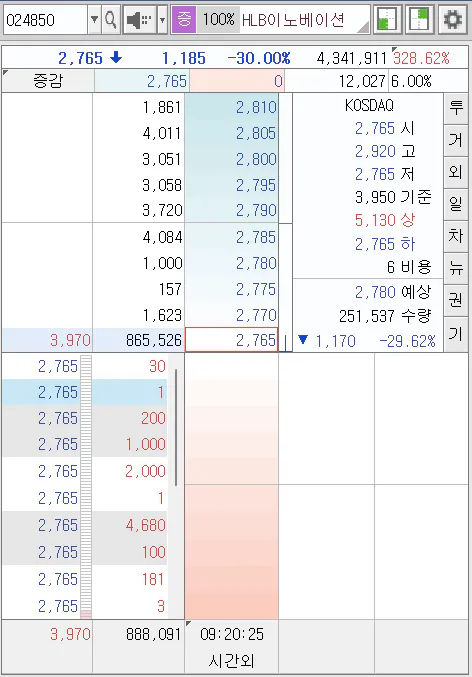472x677 pixels.
Task: Click the 시간외 after-hours label
Action: click(x=231, y=661)
